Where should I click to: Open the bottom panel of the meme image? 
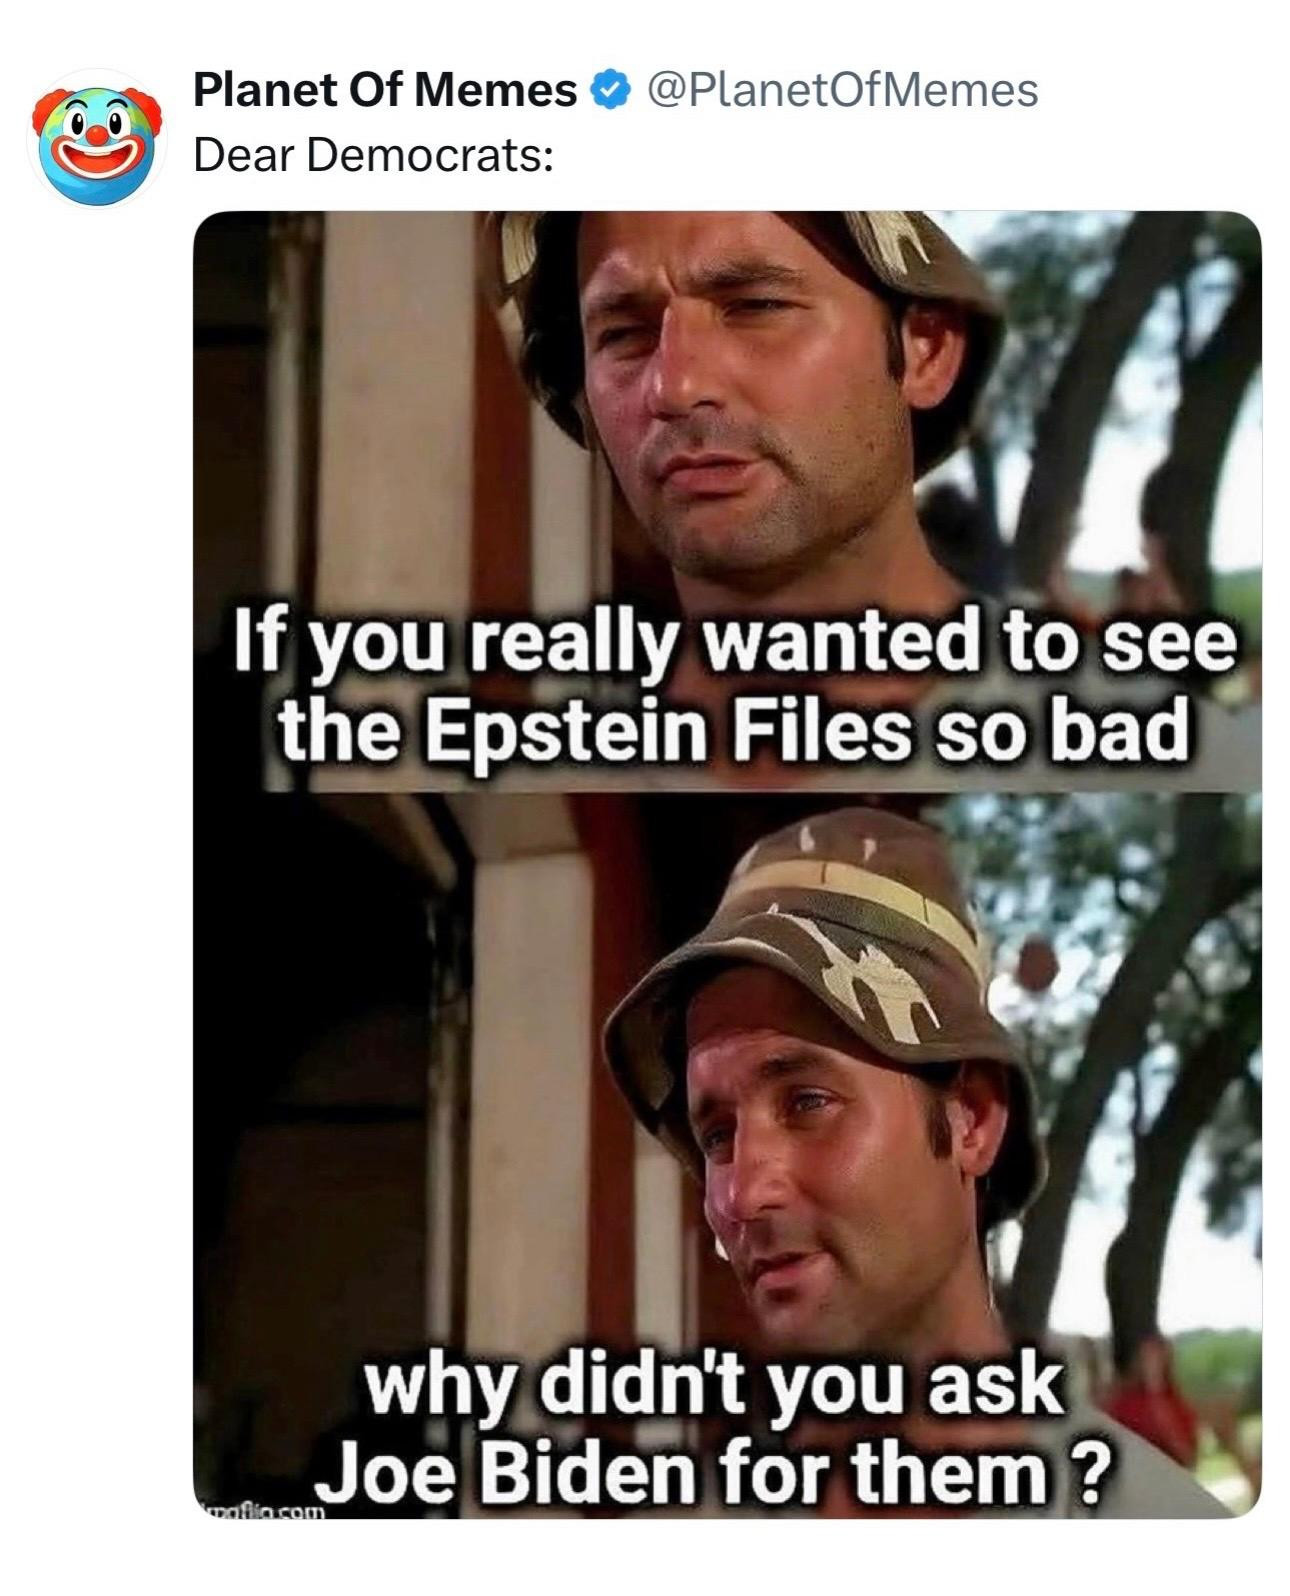pos(727,1156)
